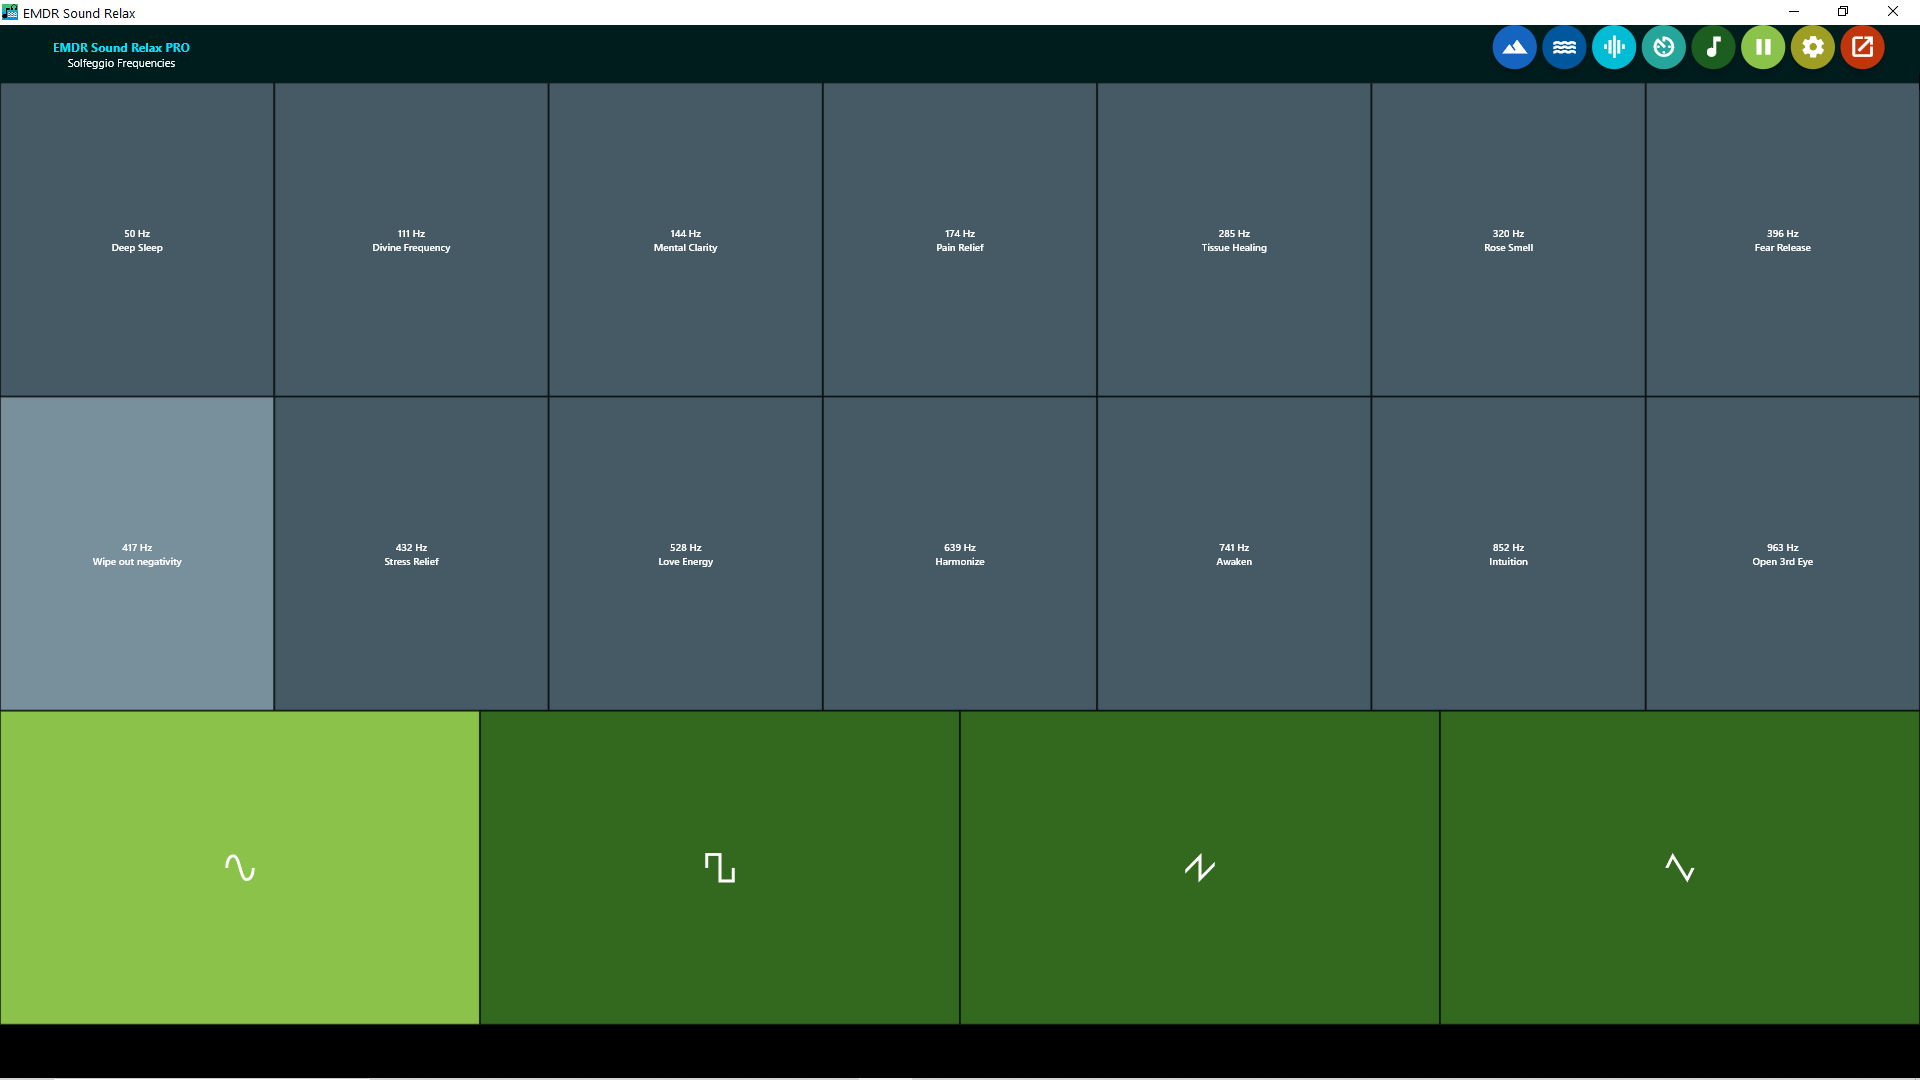1920x1080 pixels.
Task: Choose the 528 Hz Love Energy frequency
Action: tap(685, 554)
